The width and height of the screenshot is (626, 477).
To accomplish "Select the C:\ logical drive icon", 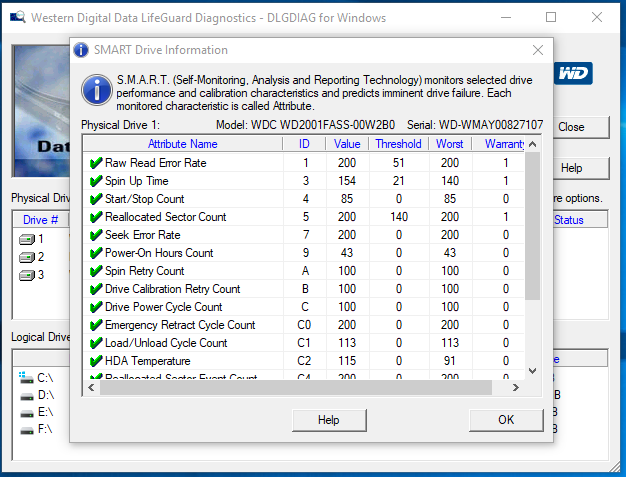I will 26,377.
